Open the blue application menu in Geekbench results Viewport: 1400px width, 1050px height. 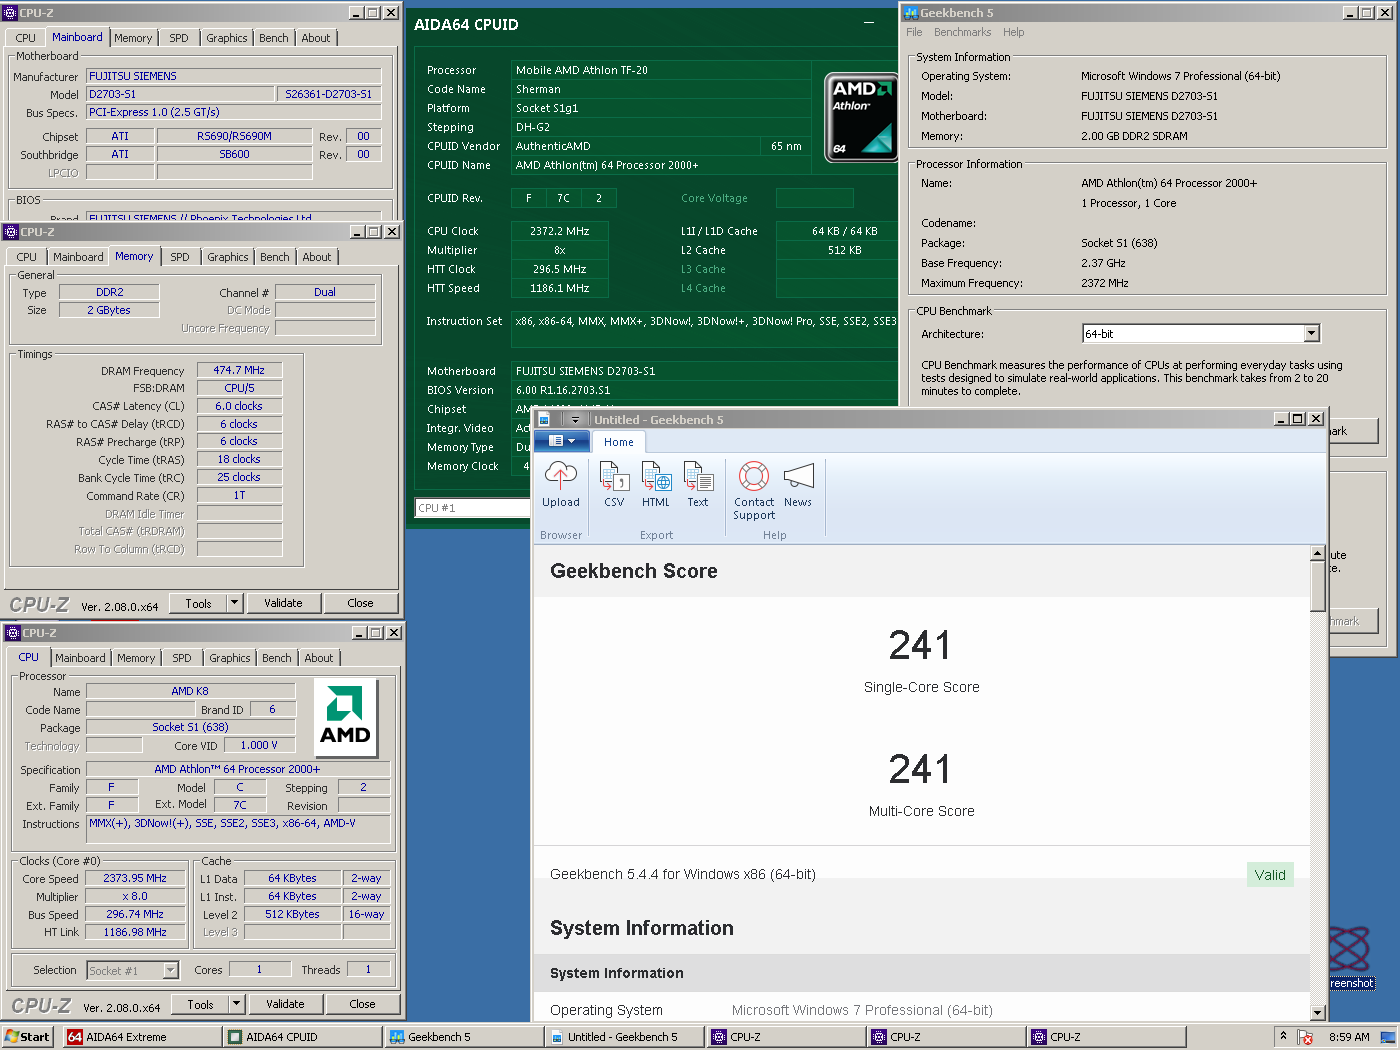pyautogui.click(x=562, y=441)
